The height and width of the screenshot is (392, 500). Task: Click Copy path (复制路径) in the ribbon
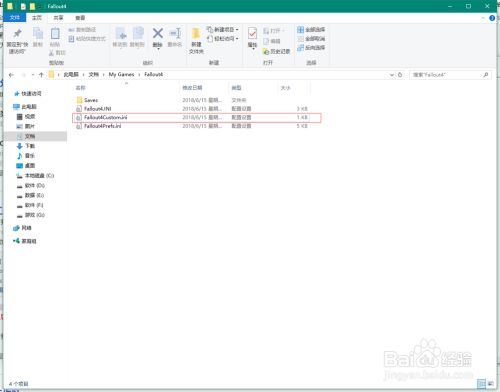click(82, 30)
